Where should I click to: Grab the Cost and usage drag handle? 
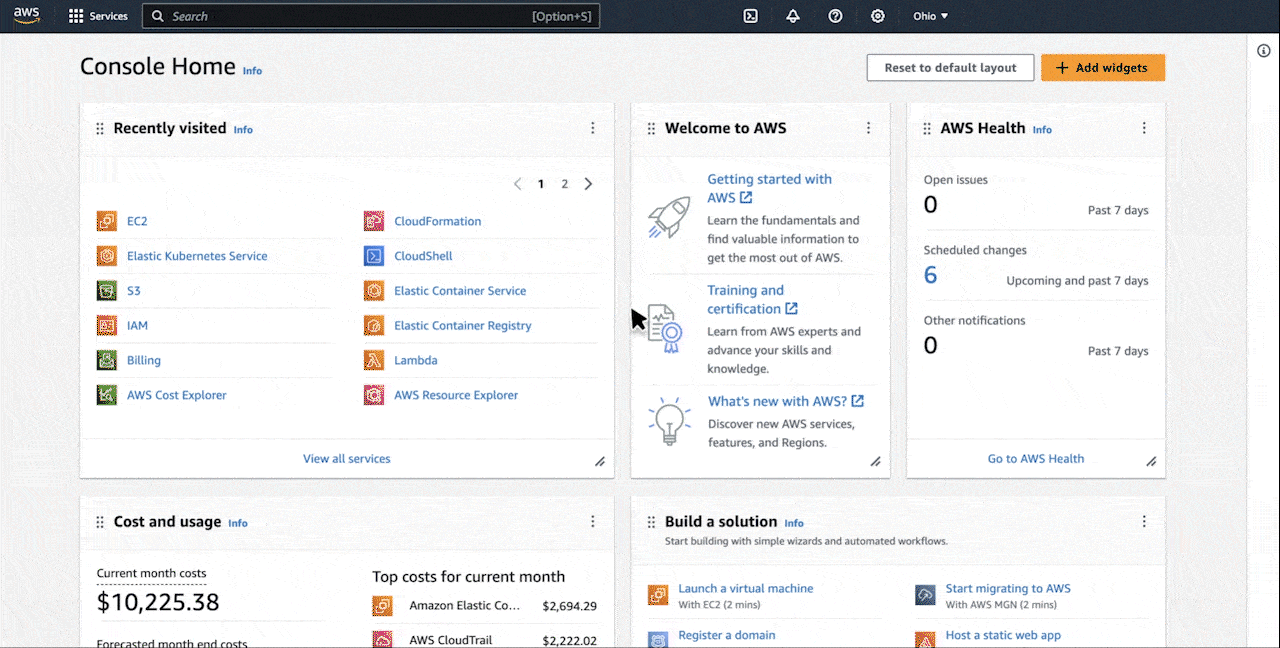pos(99,523)
